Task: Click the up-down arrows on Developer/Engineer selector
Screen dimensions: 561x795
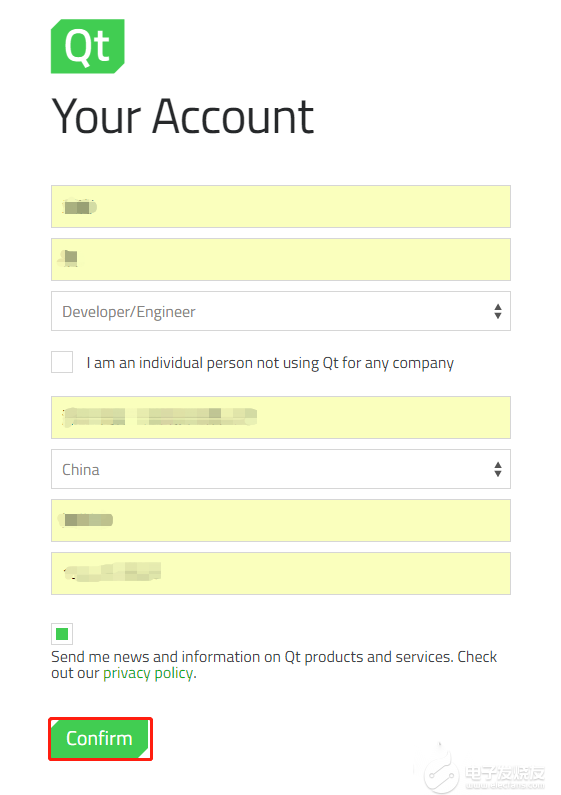Action: (498, 311)
